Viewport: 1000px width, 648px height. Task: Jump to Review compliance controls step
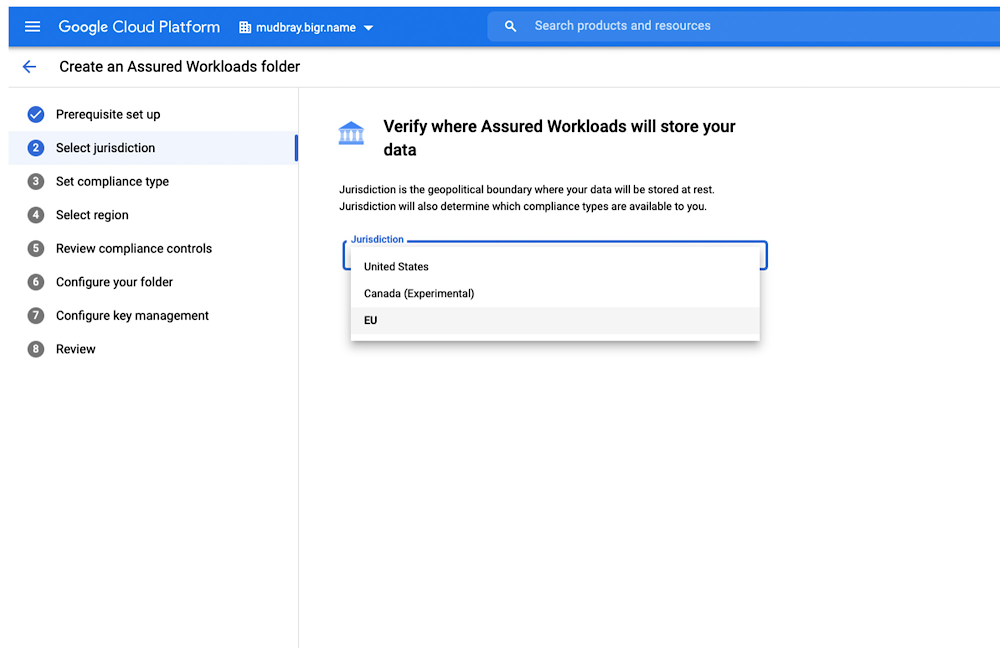tap(134, 249)
